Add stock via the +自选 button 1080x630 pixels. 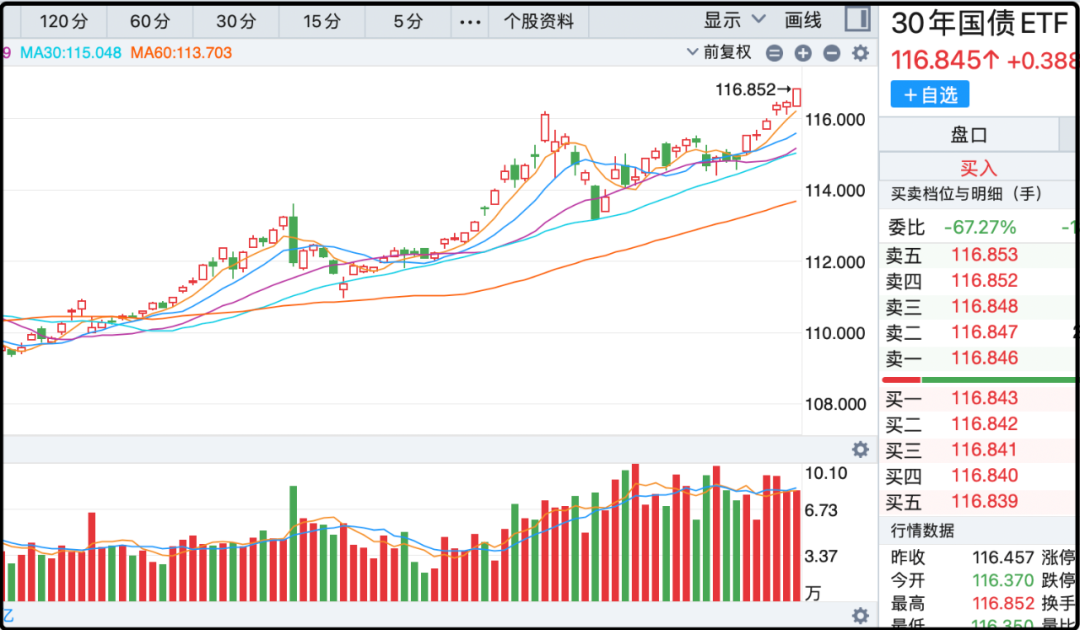pyautogui.click(x=930, y=95)
